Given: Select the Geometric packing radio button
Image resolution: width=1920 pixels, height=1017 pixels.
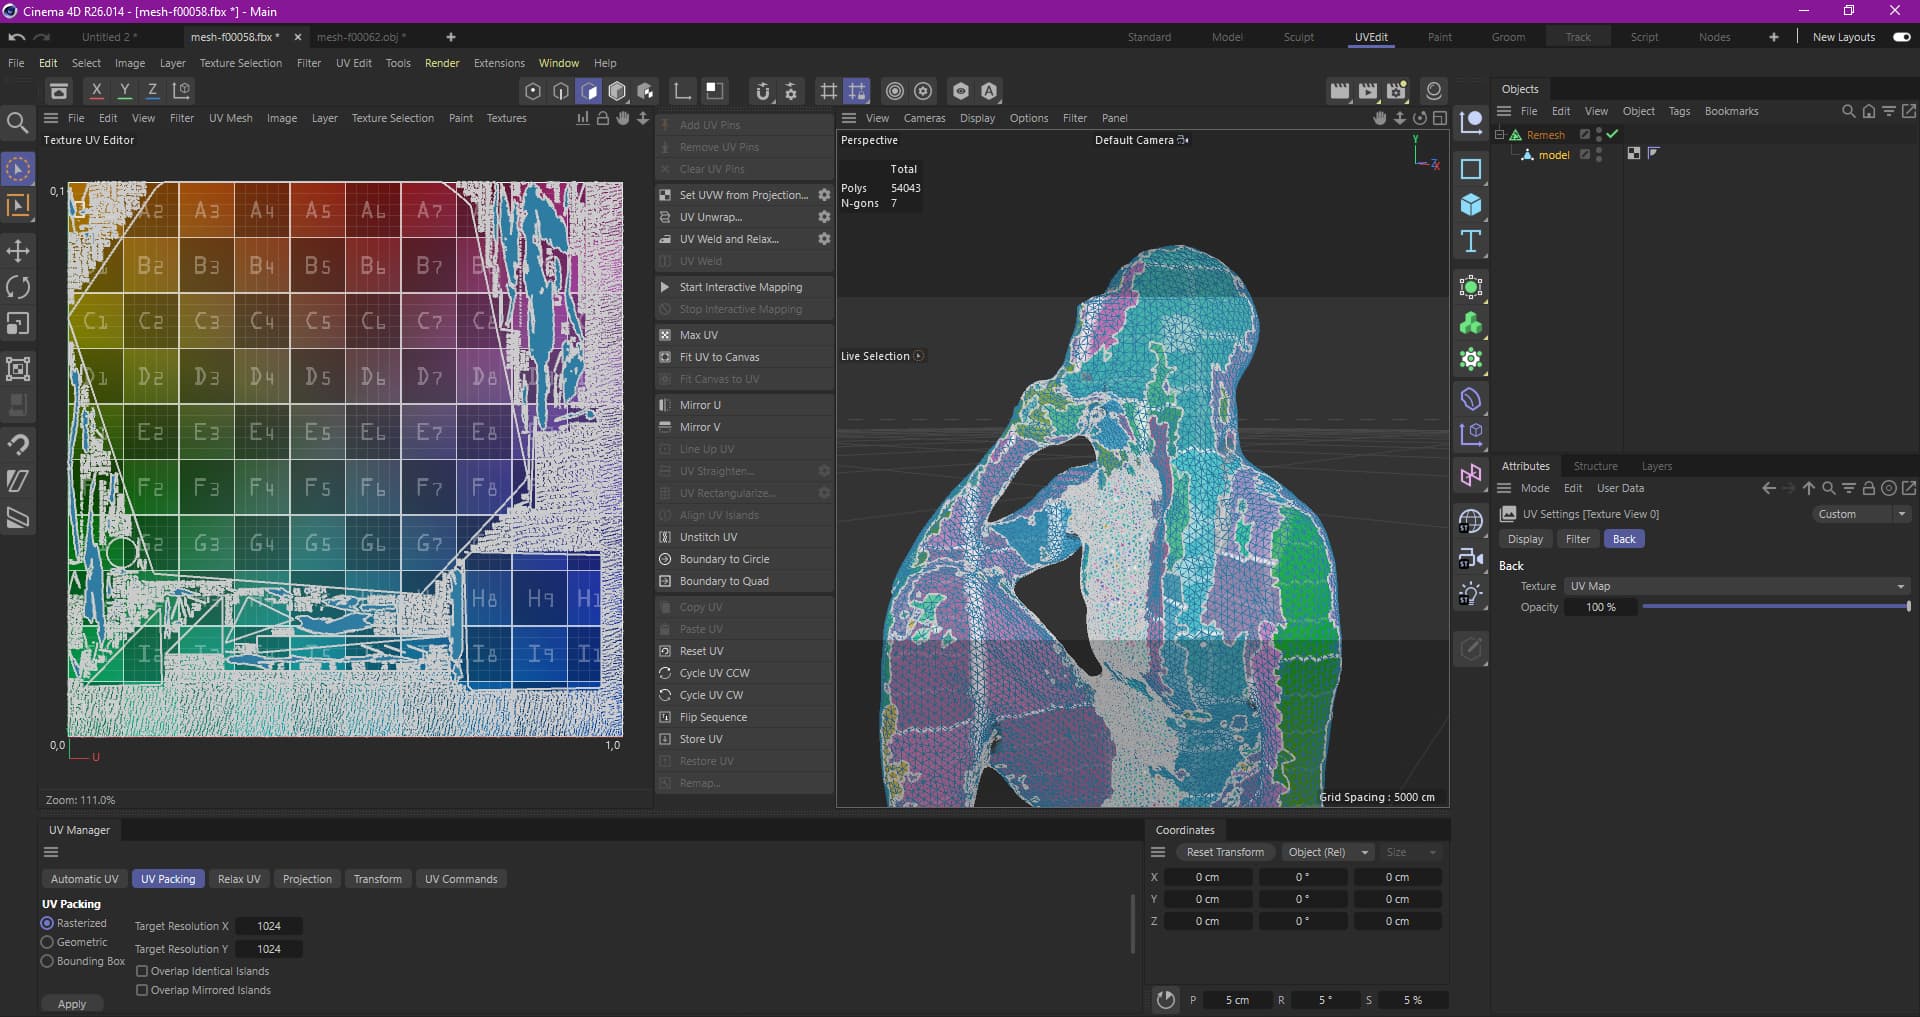Looking at the screenshot, I should 47,942.
